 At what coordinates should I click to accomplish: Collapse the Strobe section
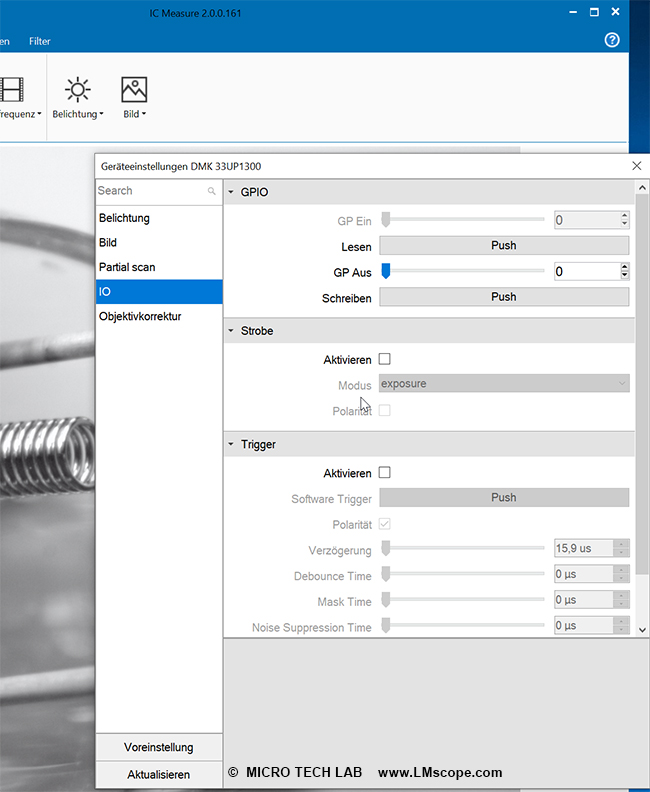point(232,331)
